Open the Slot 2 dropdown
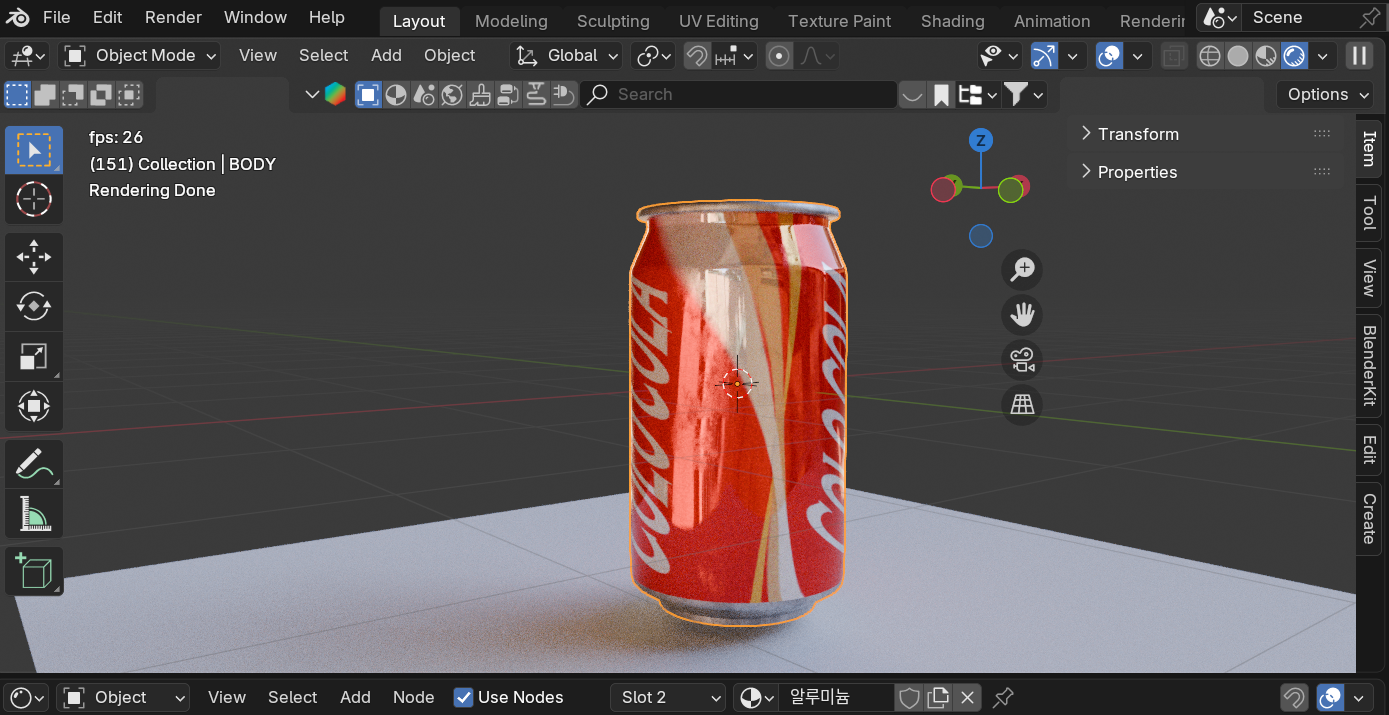Viewport: 1389px width, 715px height. point(668,697)
